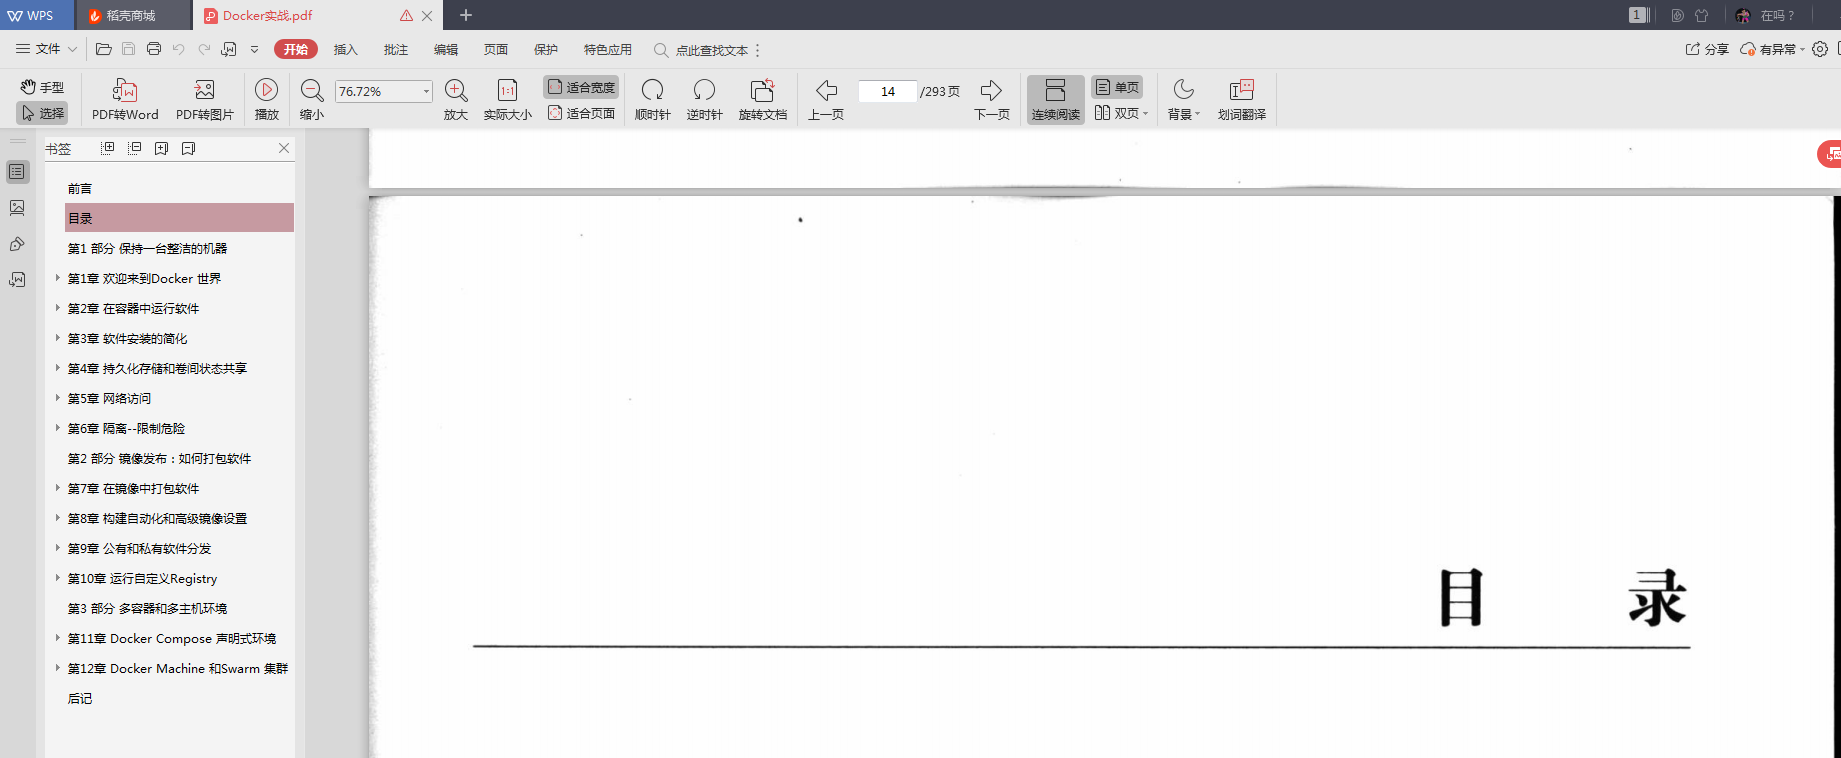1841x758 pixels.
Task: Zoom in with 放大 icon
Action: [x=456, y=99]
